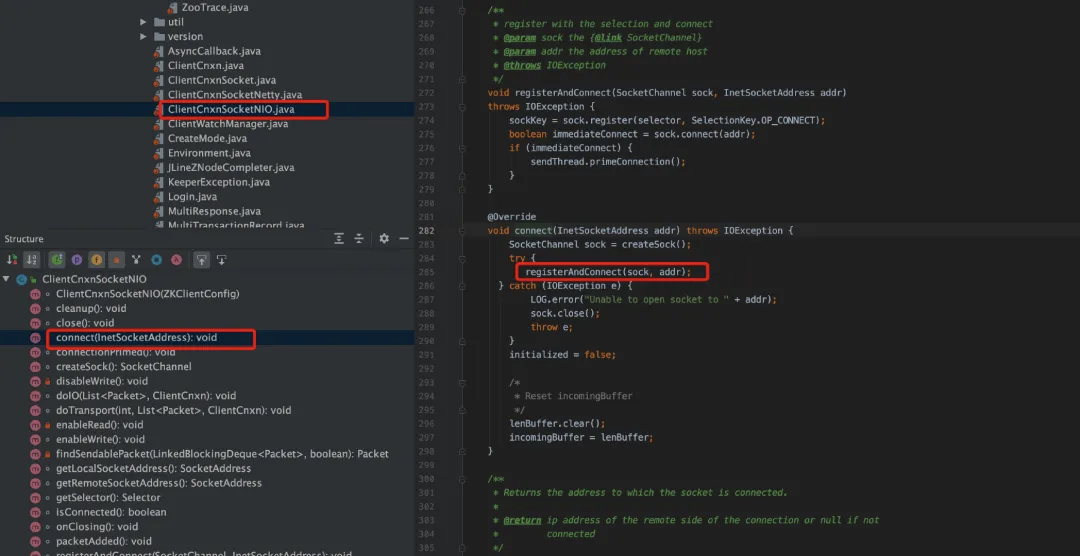Screen dimensions: 1080x556
Task: Click the method icon beside cleanup(): void
Action: pos(34,309)
